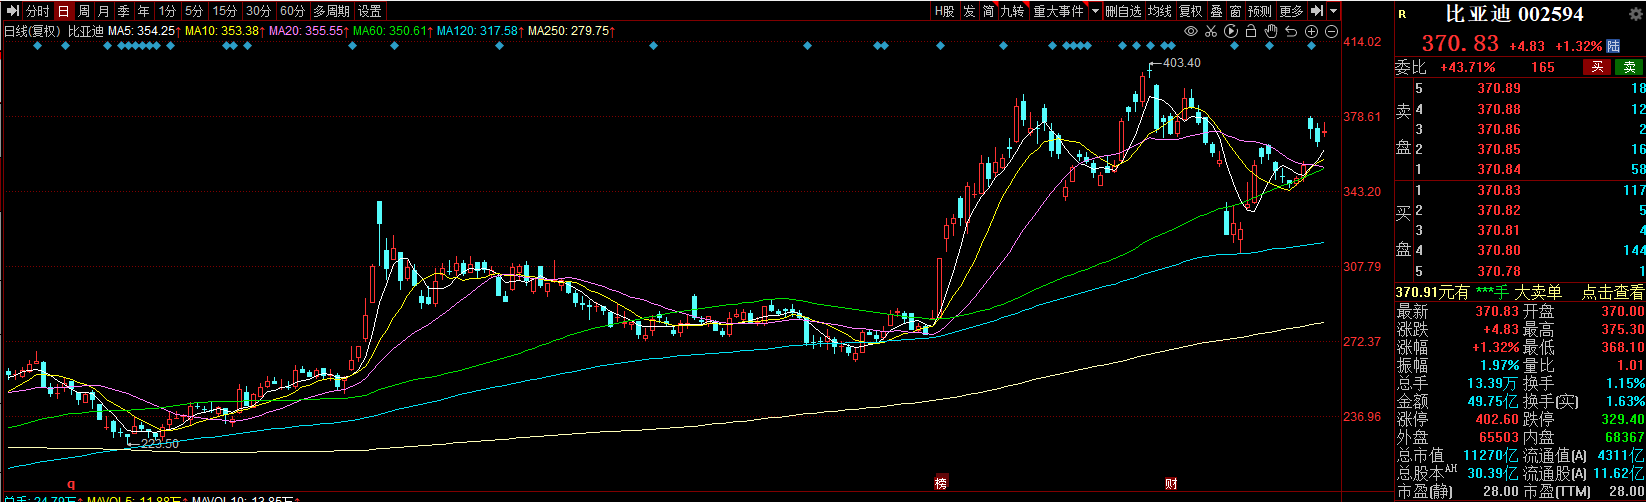
Task: Click the 403.40 high price marker
Action: coord(1182,63)
